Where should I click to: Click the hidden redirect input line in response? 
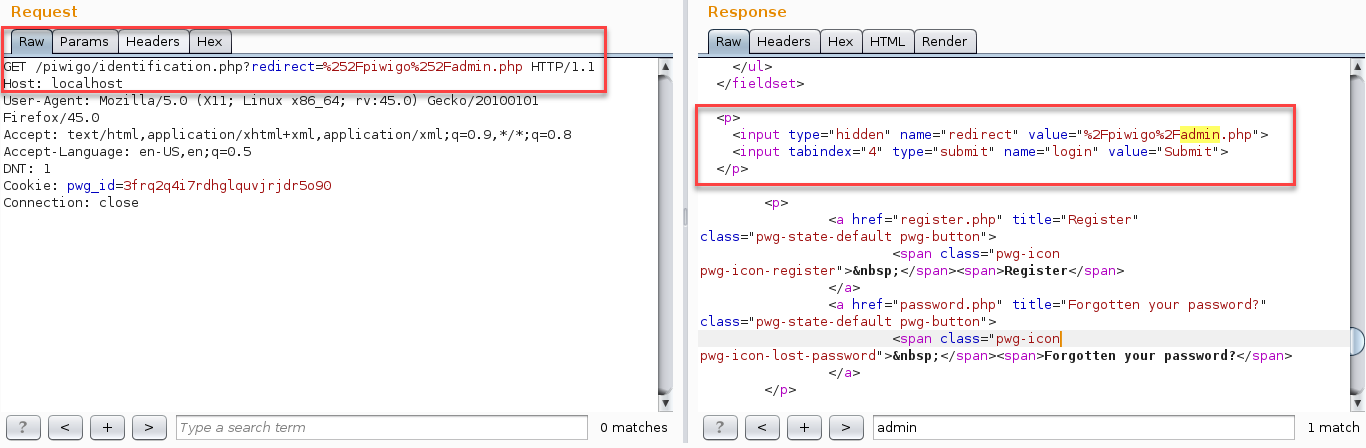tap(1000, 134)
